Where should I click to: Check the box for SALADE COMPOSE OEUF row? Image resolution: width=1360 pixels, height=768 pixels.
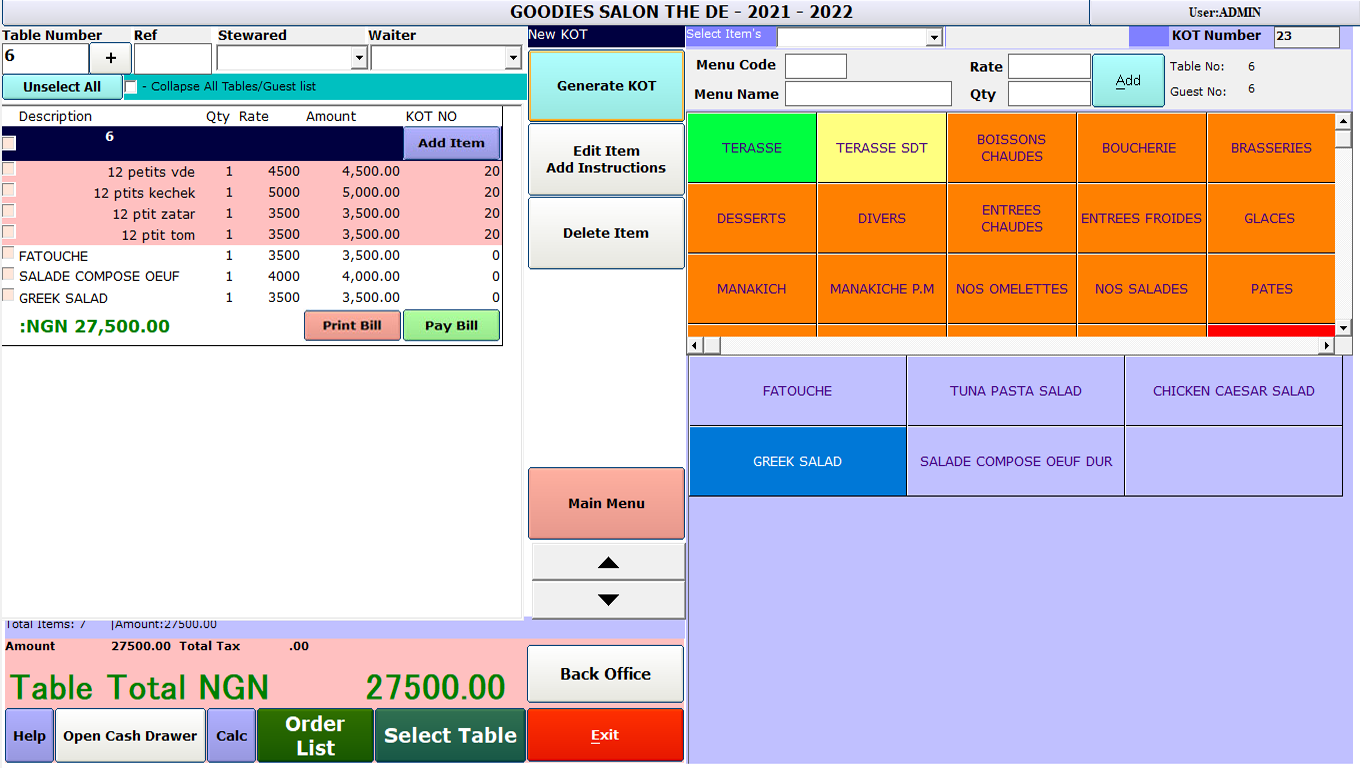point(9,275)
